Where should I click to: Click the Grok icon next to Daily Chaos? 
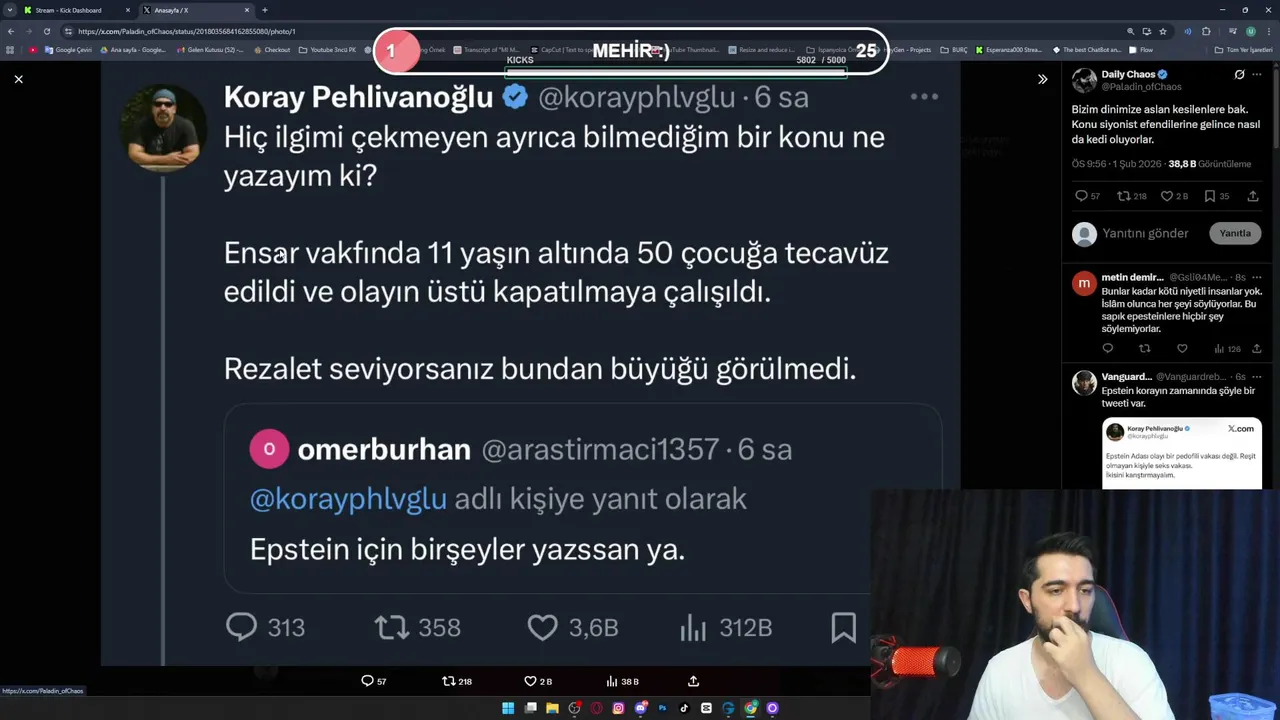click(x=1239, y=75)
